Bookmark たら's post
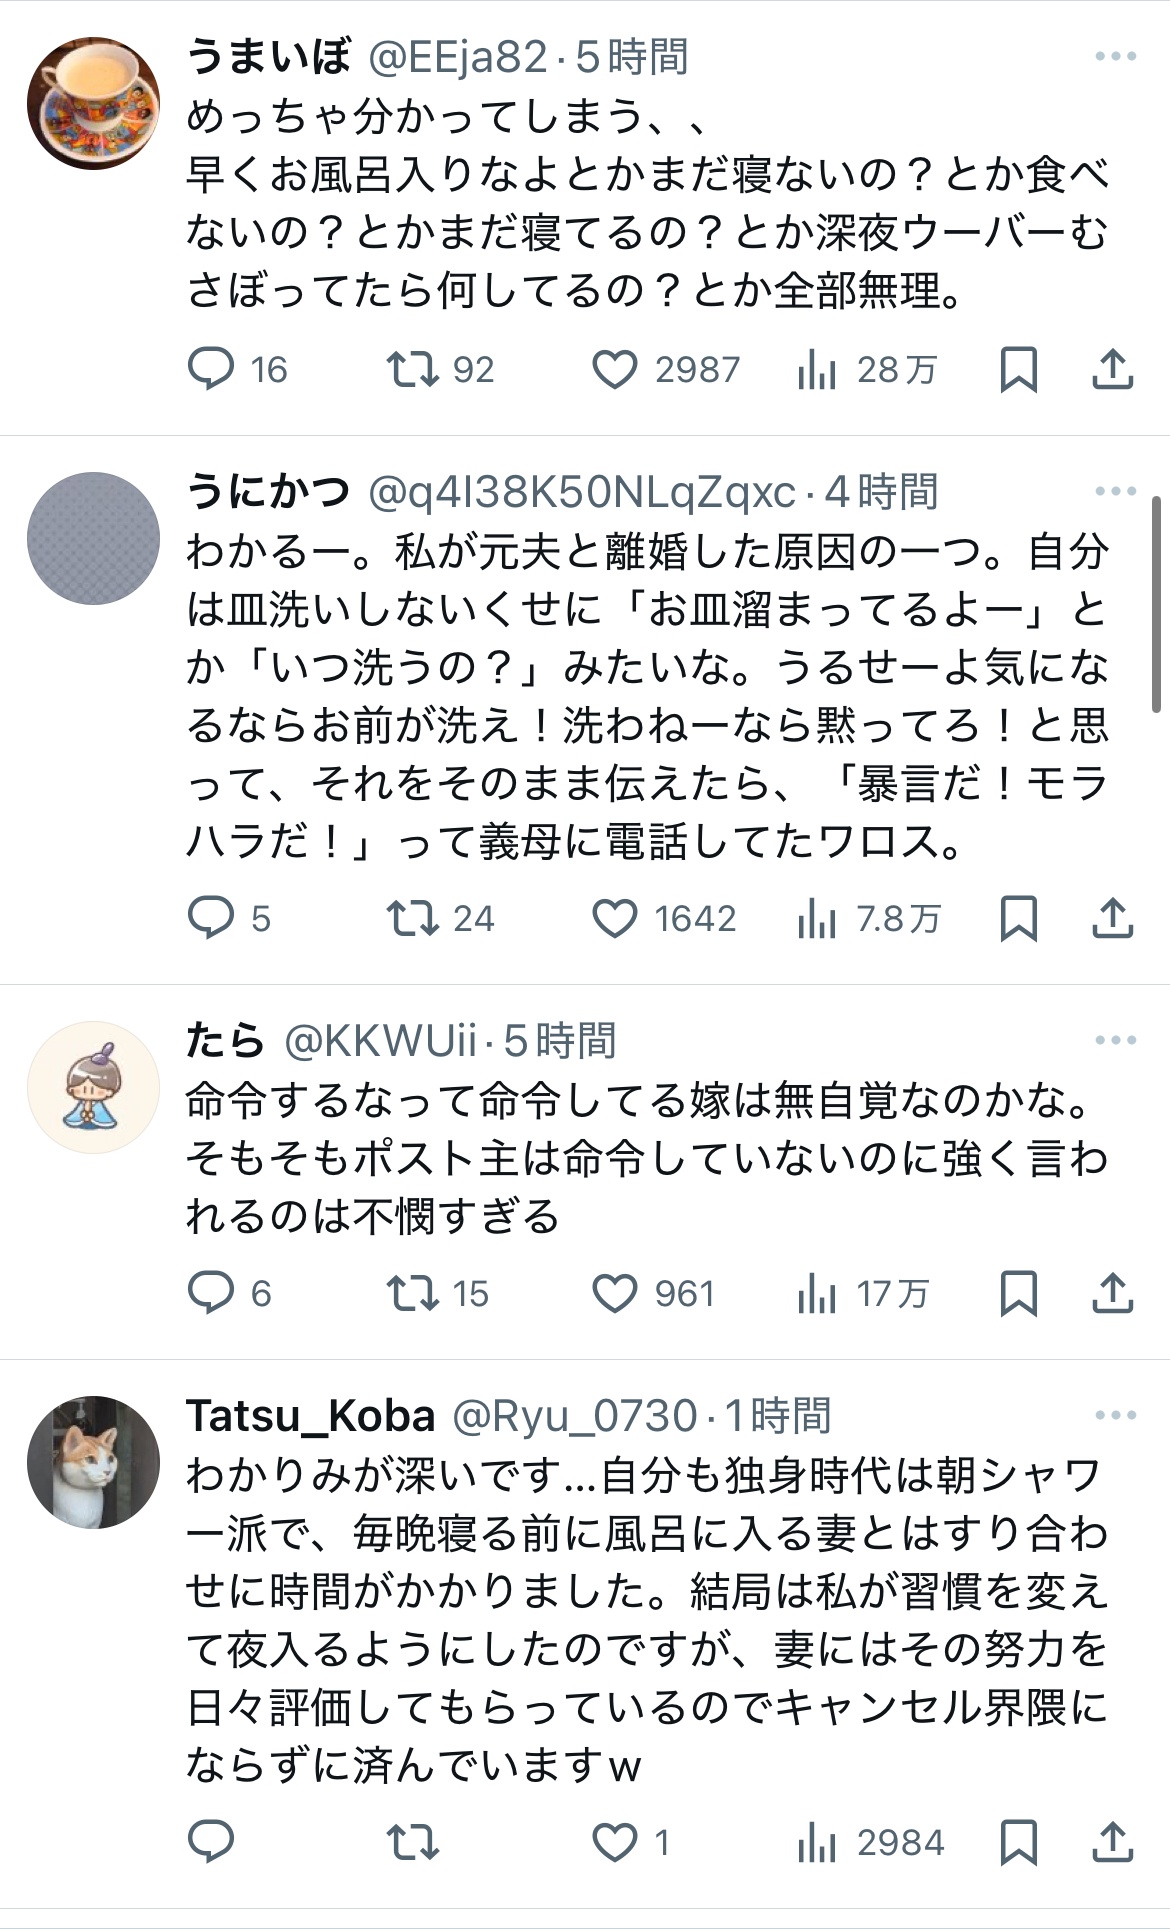This screenshot has height=1929, width=1170. pyautogui.click(x=1018, y=1293)
